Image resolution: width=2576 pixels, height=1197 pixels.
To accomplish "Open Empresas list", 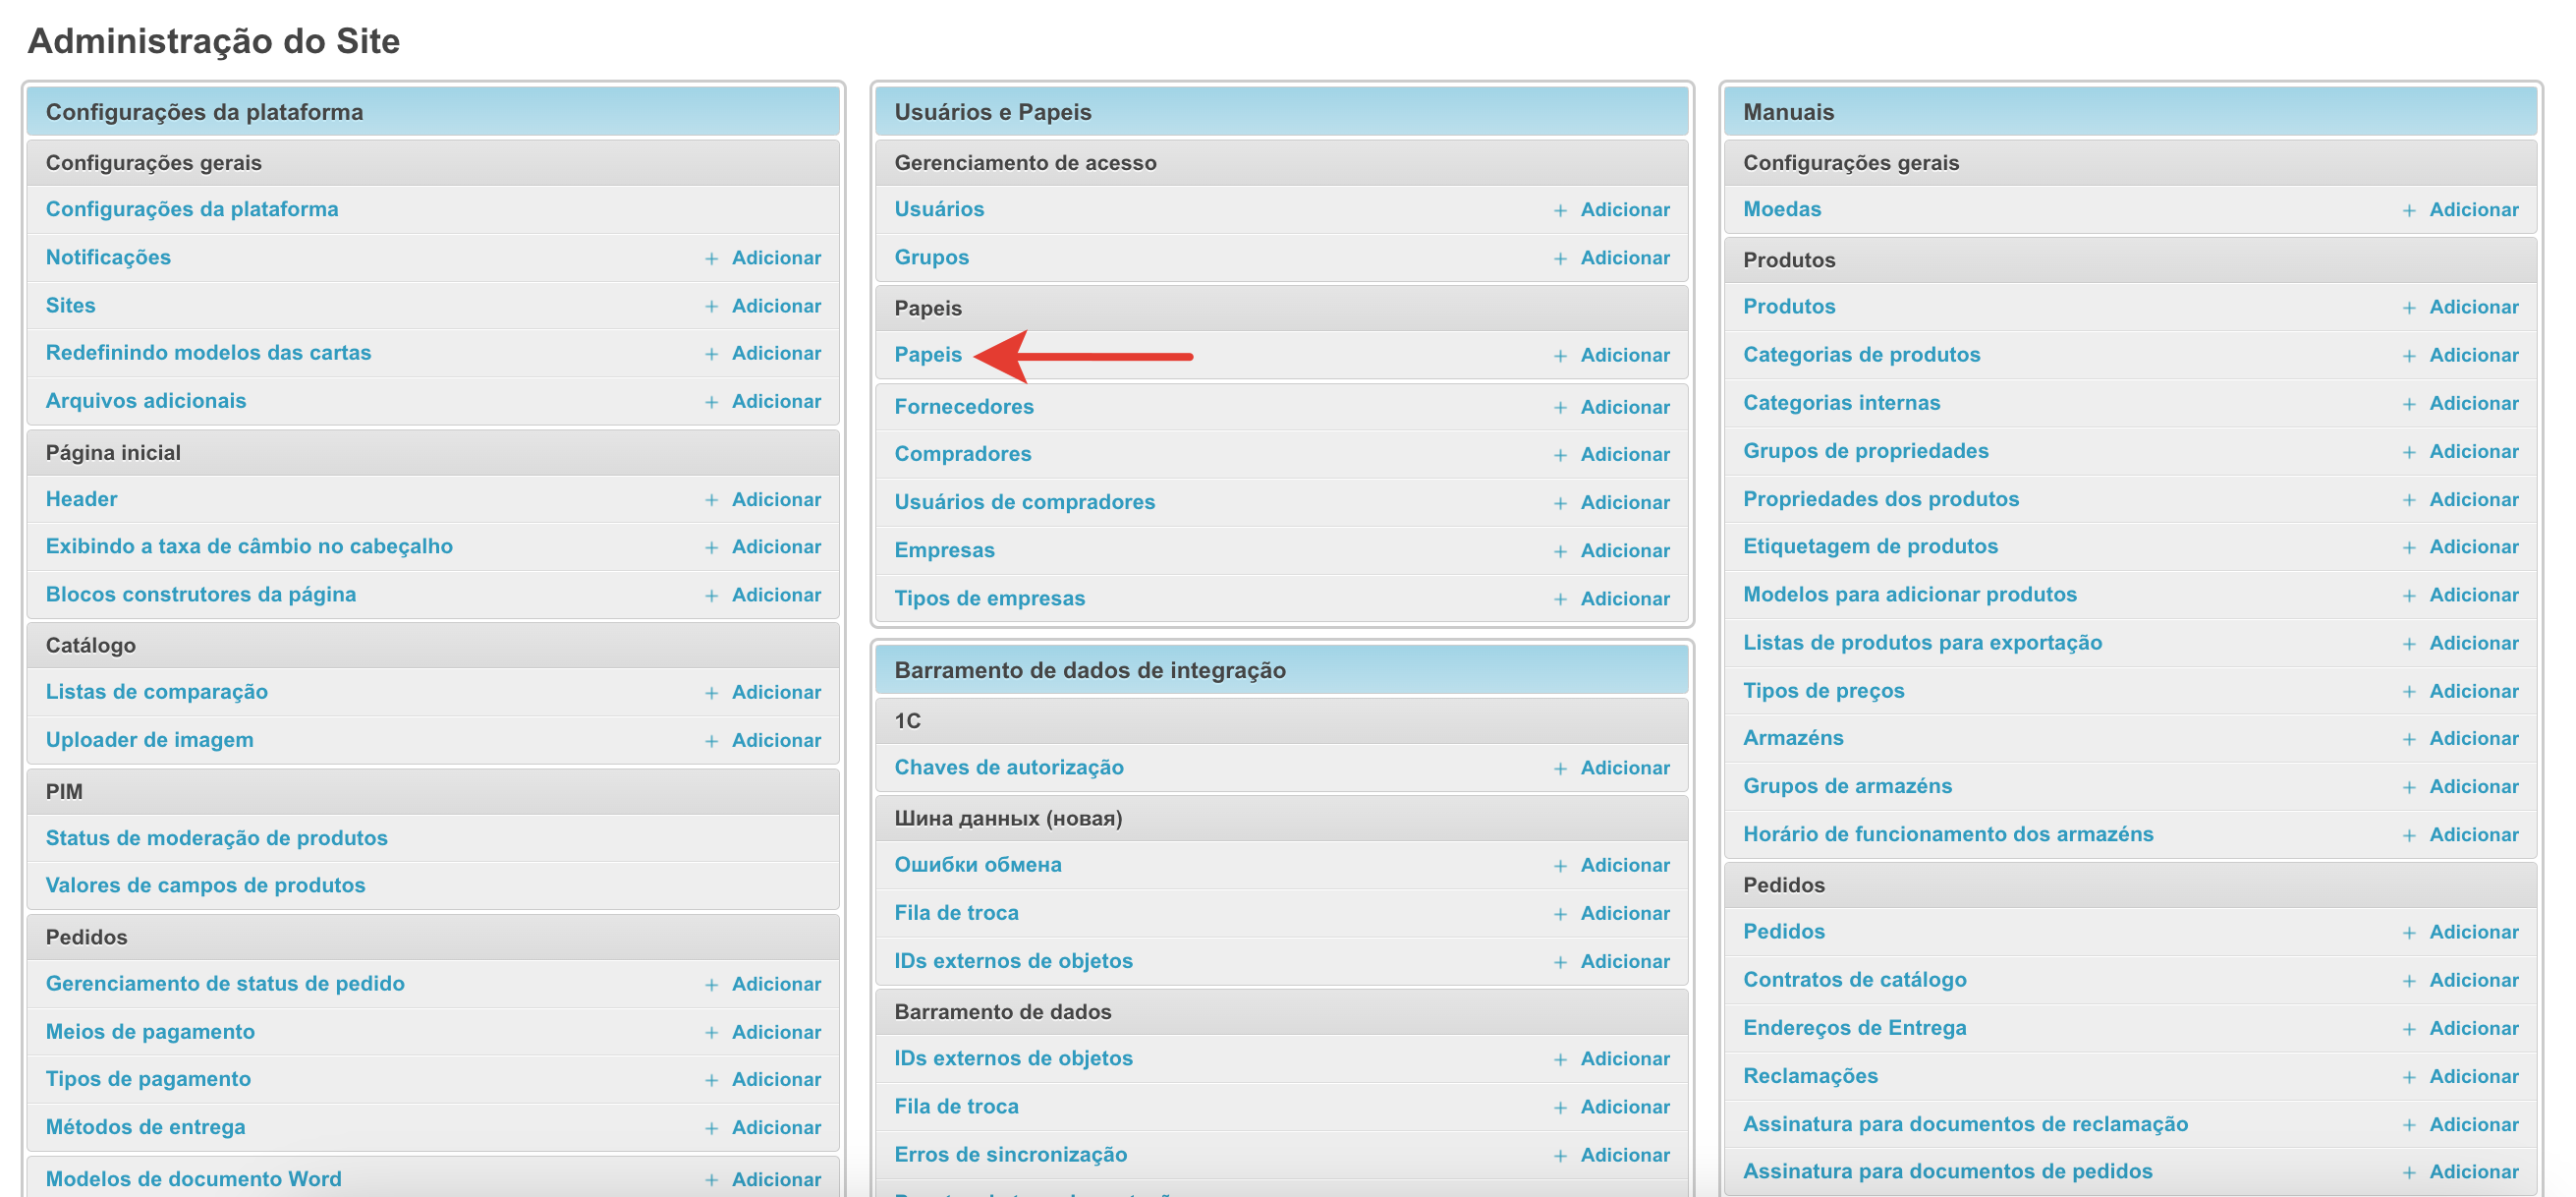I will pos(943,550).
